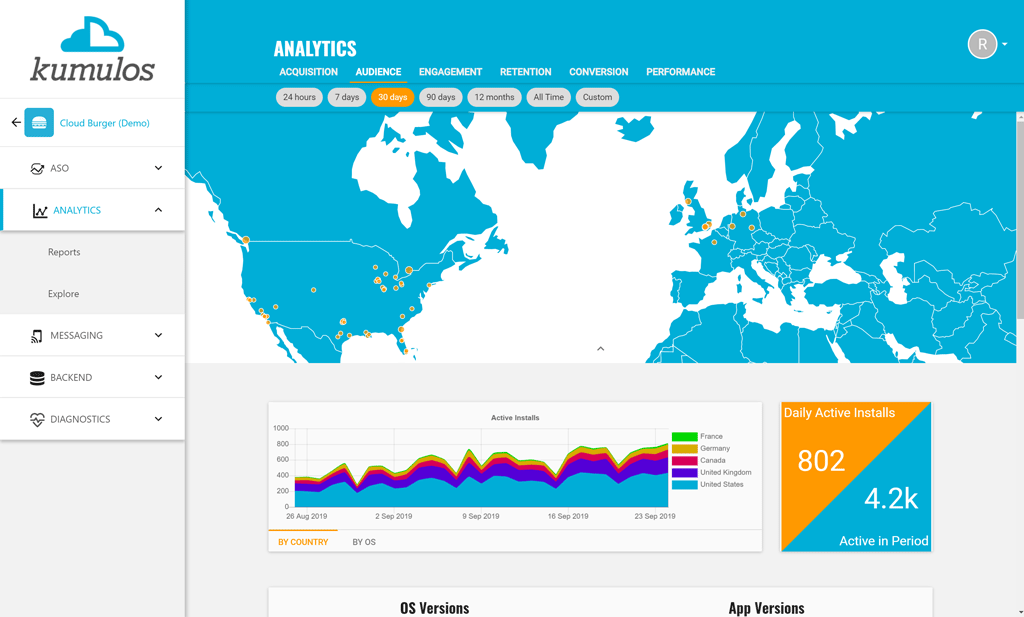Image resolution: width=1024 pixels, height=617 pixels.
Task: Choose the Custom date range button
Action: pos(597,97)
